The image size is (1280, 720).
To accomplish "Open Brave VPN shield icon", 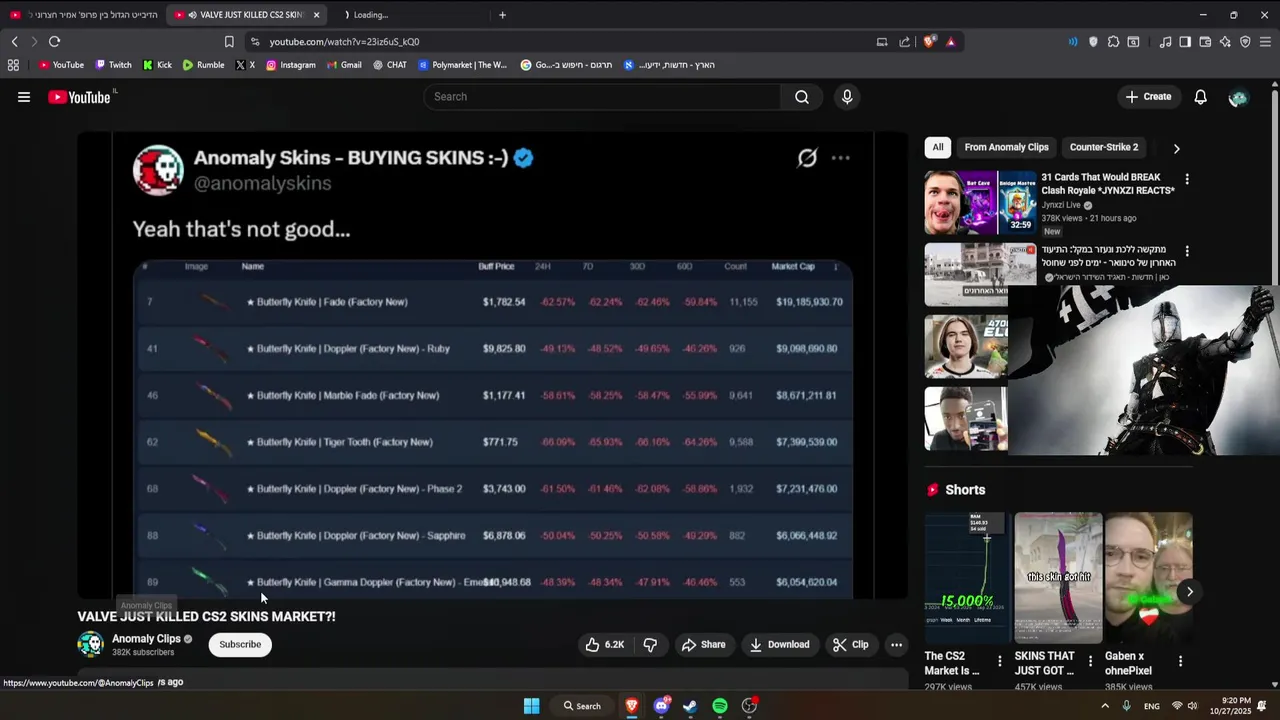I will tap(1245, 42).
